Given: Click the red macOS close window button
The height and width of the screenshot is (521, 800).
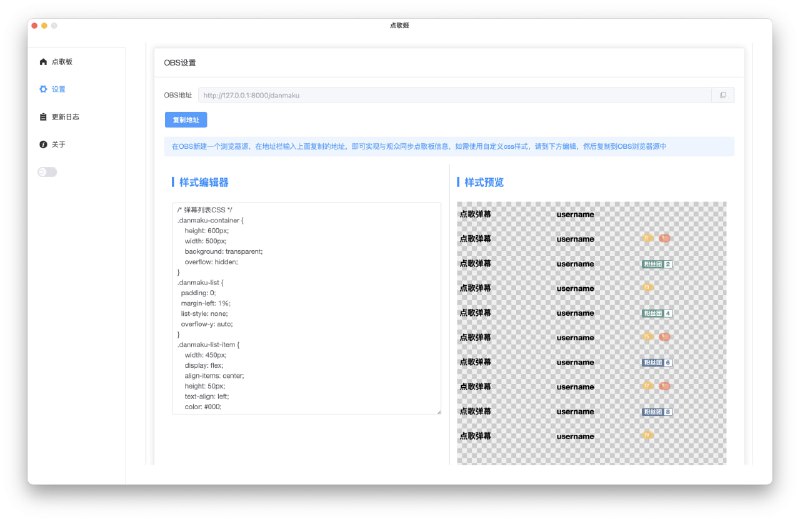Looking at the screenshot, I should point(35,25).
